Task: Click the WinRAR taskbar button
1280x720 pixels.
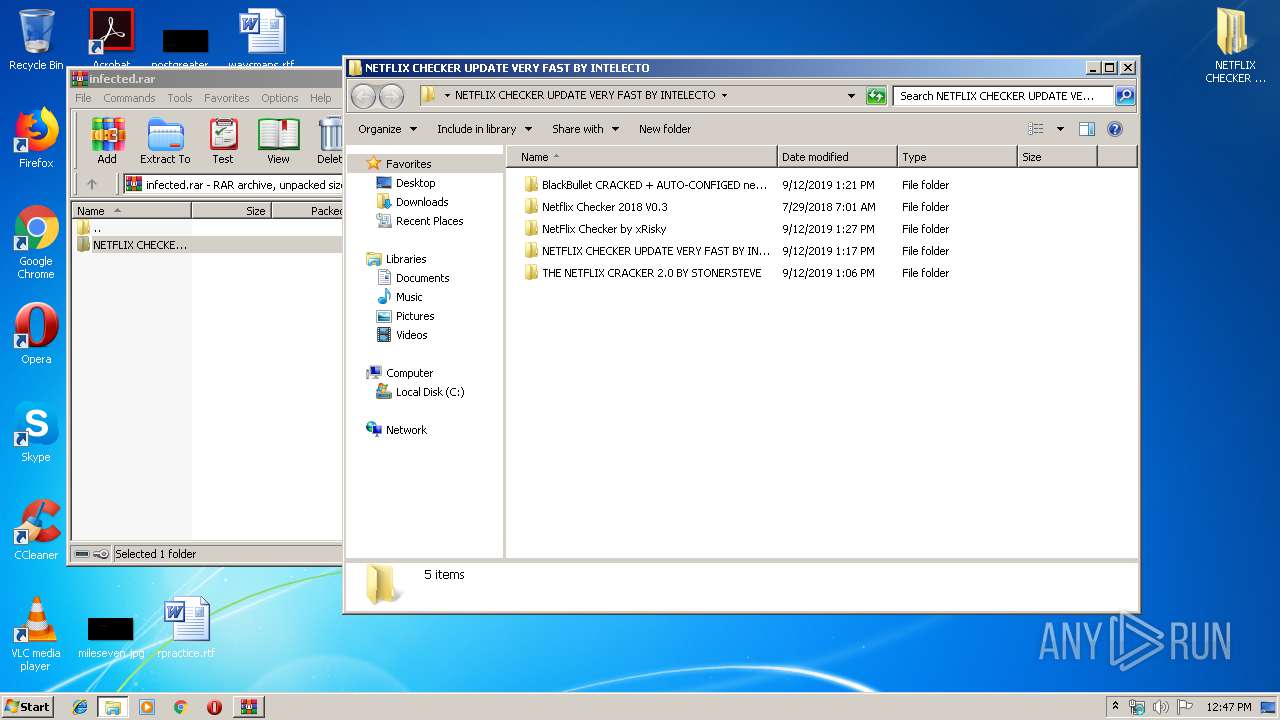Action: [248, 707]
